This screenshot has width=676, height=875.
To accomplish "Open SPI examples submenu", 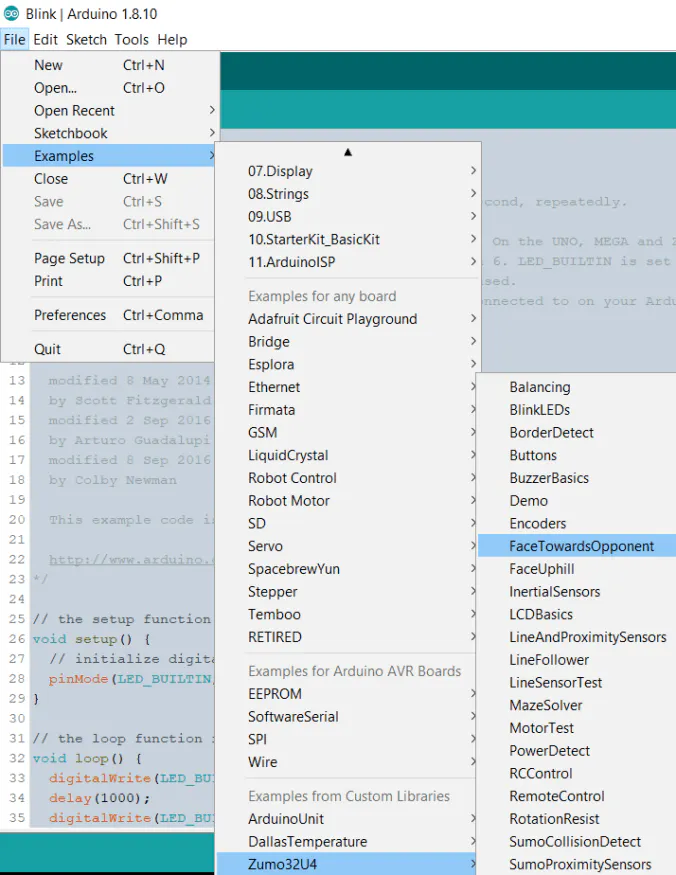I will (x=347, y=739).
